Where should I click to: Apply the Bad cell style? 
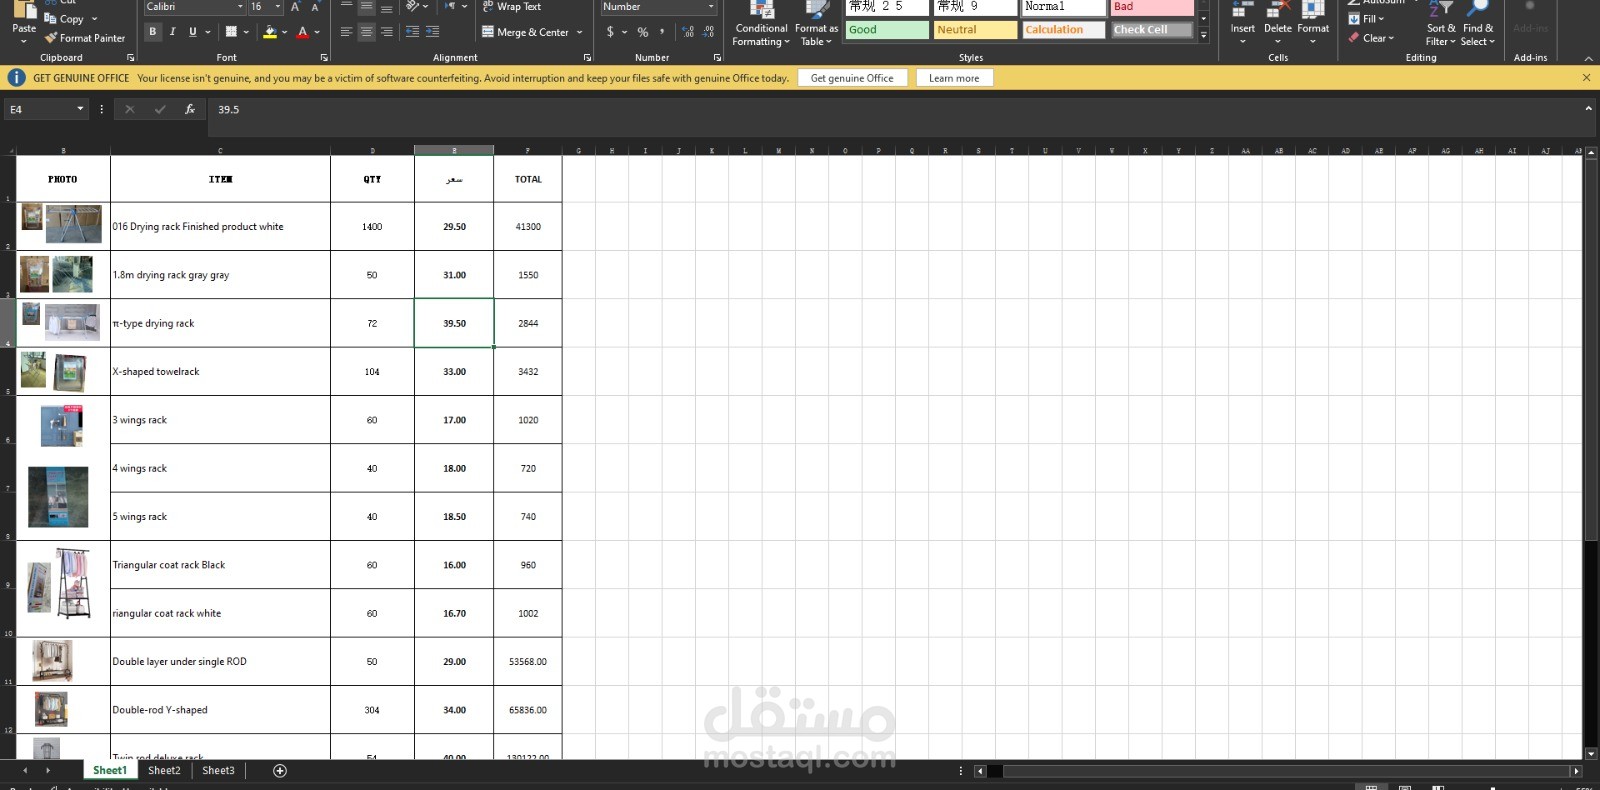pos(1152,7)
